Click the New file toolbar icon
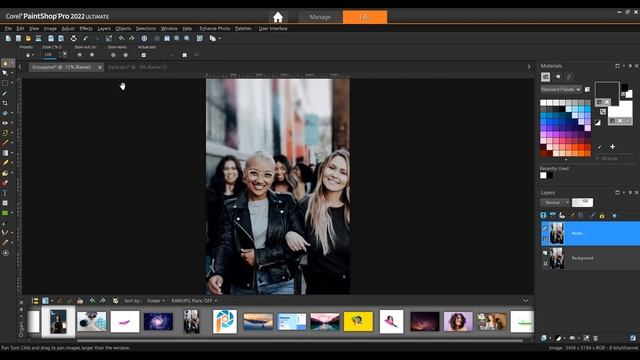640x360 pixels. [8, 38]
